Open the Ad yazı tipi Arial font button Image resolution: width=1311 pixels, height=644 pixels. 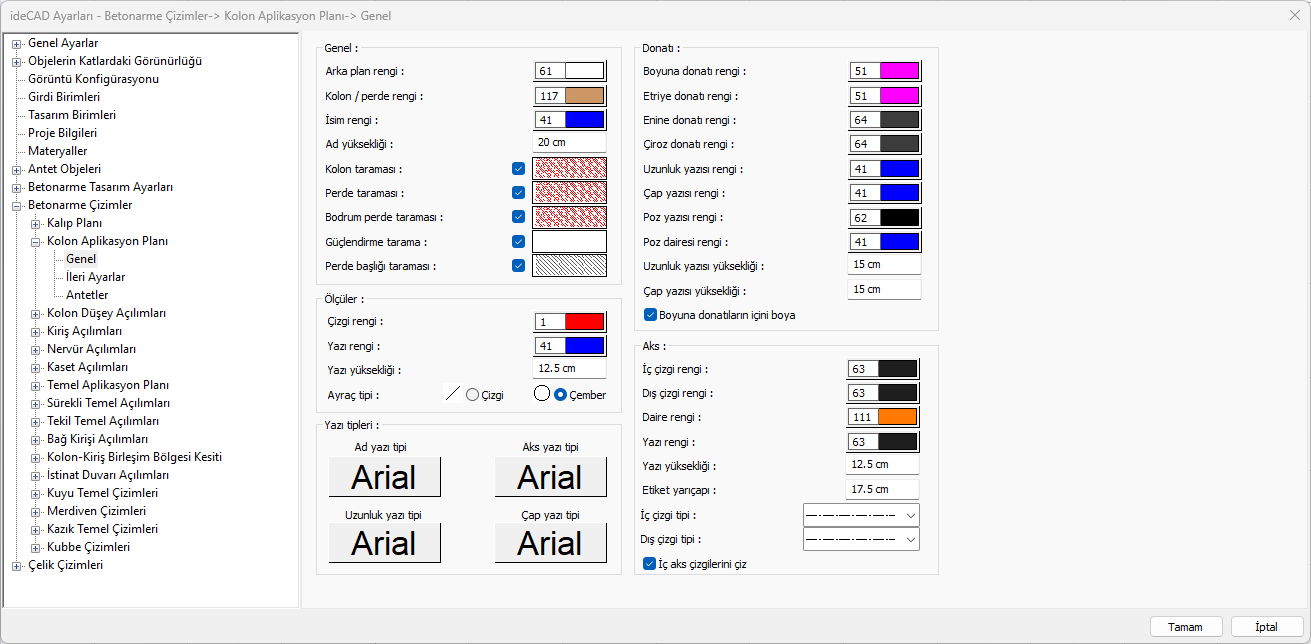coord(384,477)
